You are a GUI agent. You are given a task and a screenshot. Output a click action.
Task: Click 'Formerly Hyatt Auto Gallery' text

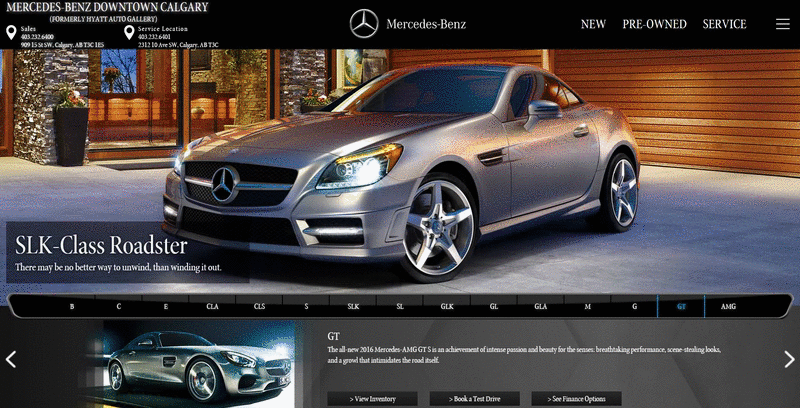(104, 19)
